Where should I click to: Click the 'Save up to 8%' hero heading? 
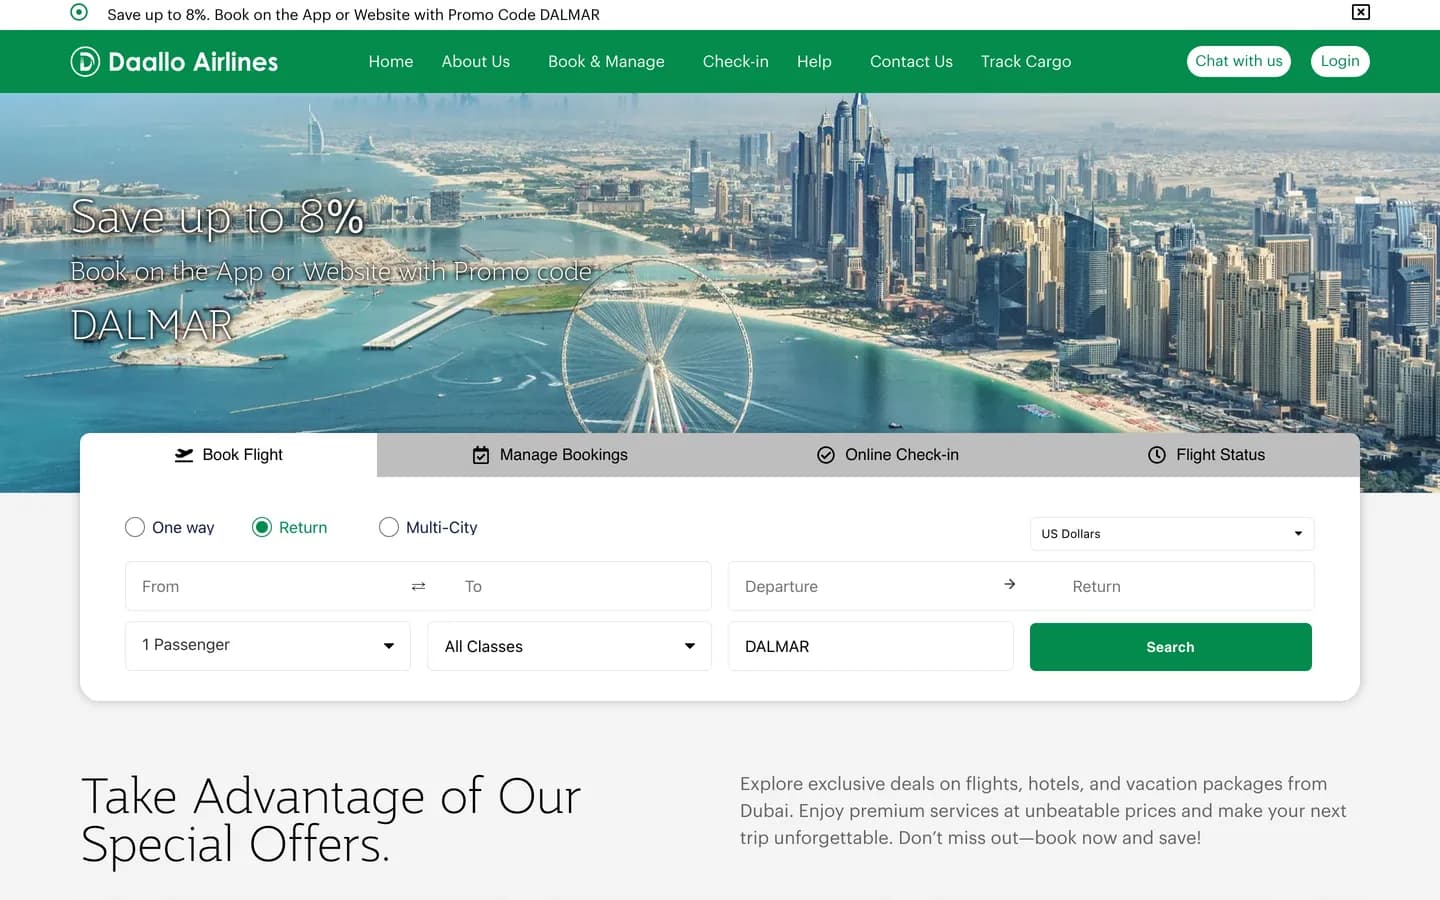coord(217,217)
